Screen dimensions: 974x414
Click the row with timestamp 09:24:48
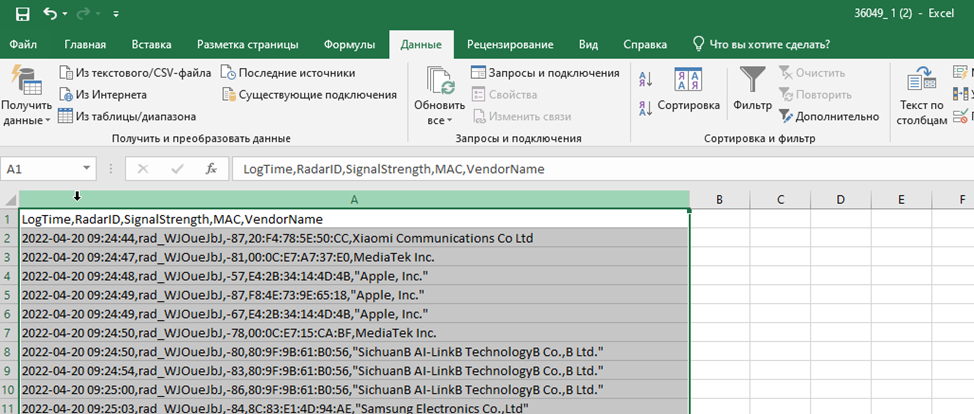pos(354,276)
